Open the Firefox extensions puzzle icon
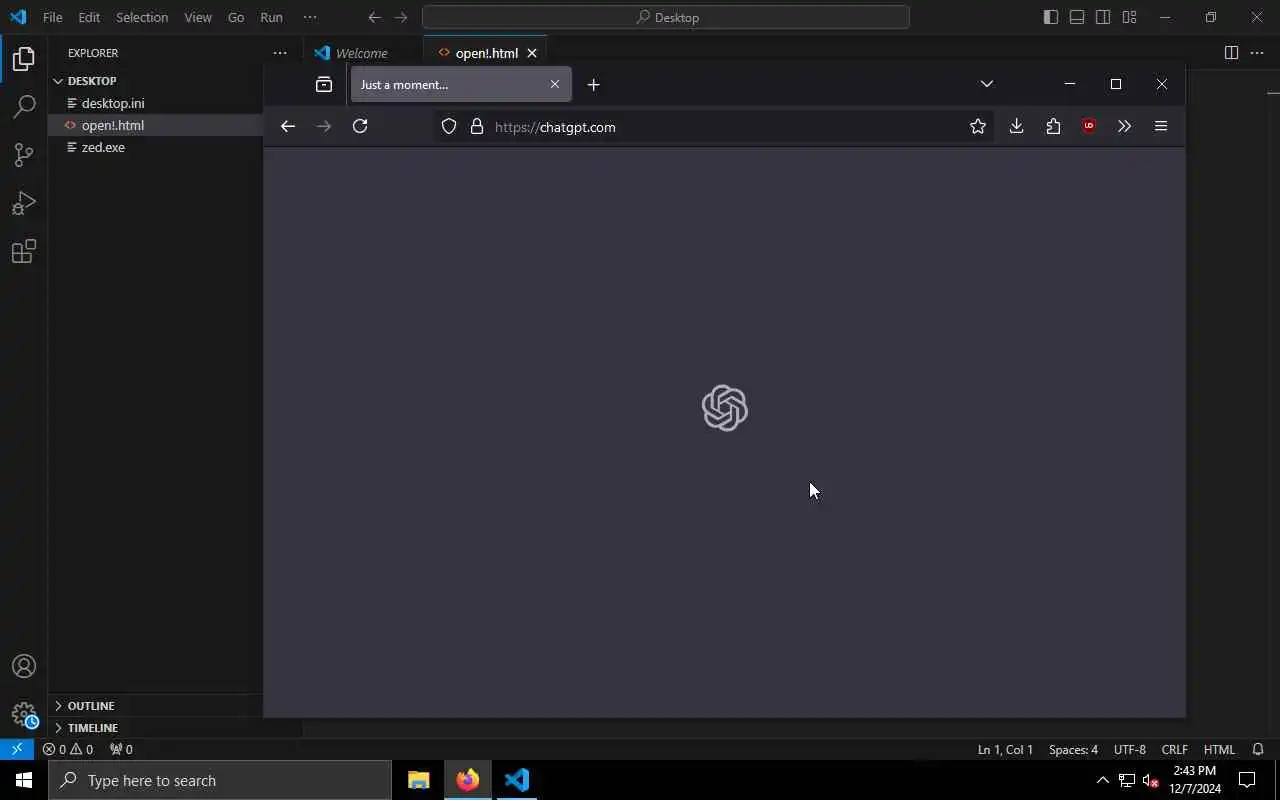Image resolution: width=1280 pixels, height=800 pixels. (1053, 126)
